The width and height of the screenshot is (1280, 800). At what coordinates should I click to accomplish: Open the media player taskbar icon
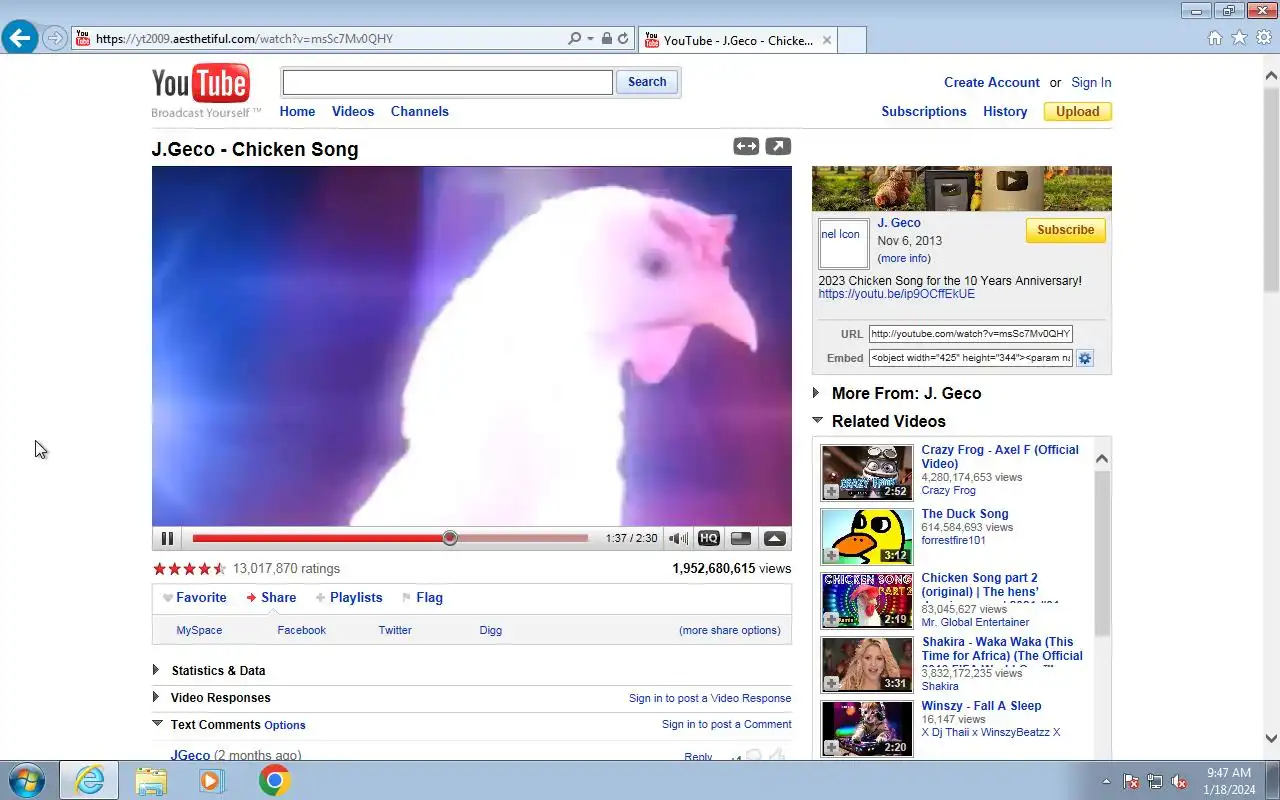[x=212, y=780]
